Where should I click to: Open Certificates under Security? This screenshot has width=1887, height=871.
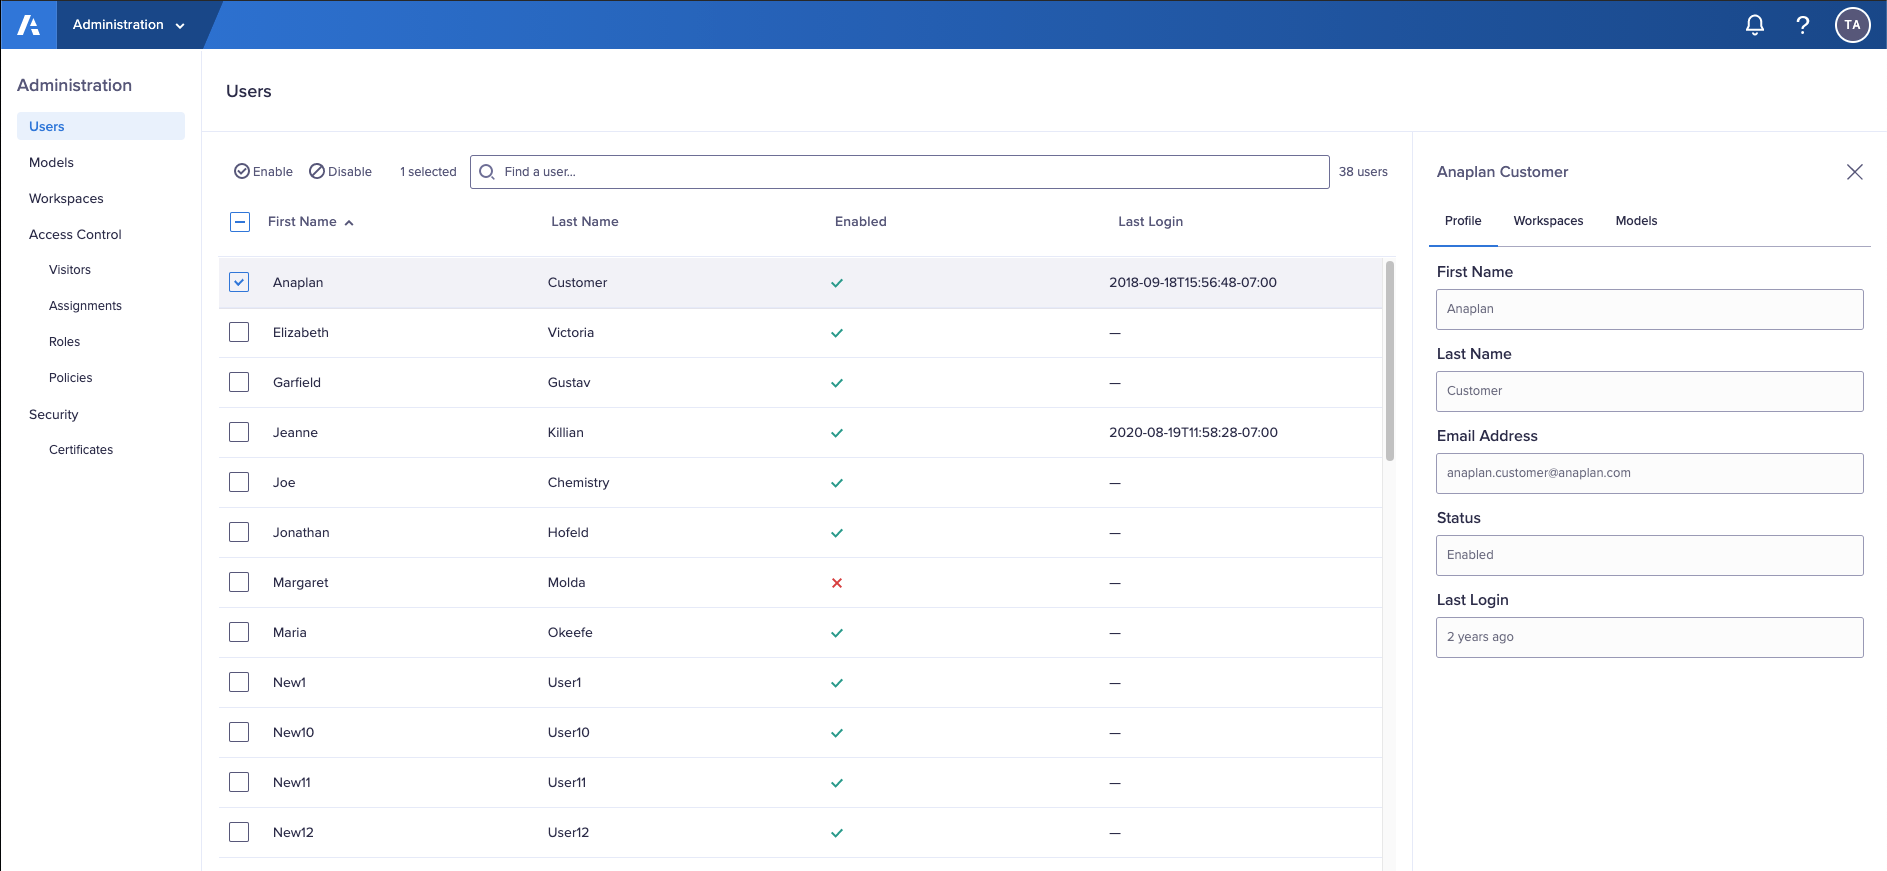coord(81,450)
